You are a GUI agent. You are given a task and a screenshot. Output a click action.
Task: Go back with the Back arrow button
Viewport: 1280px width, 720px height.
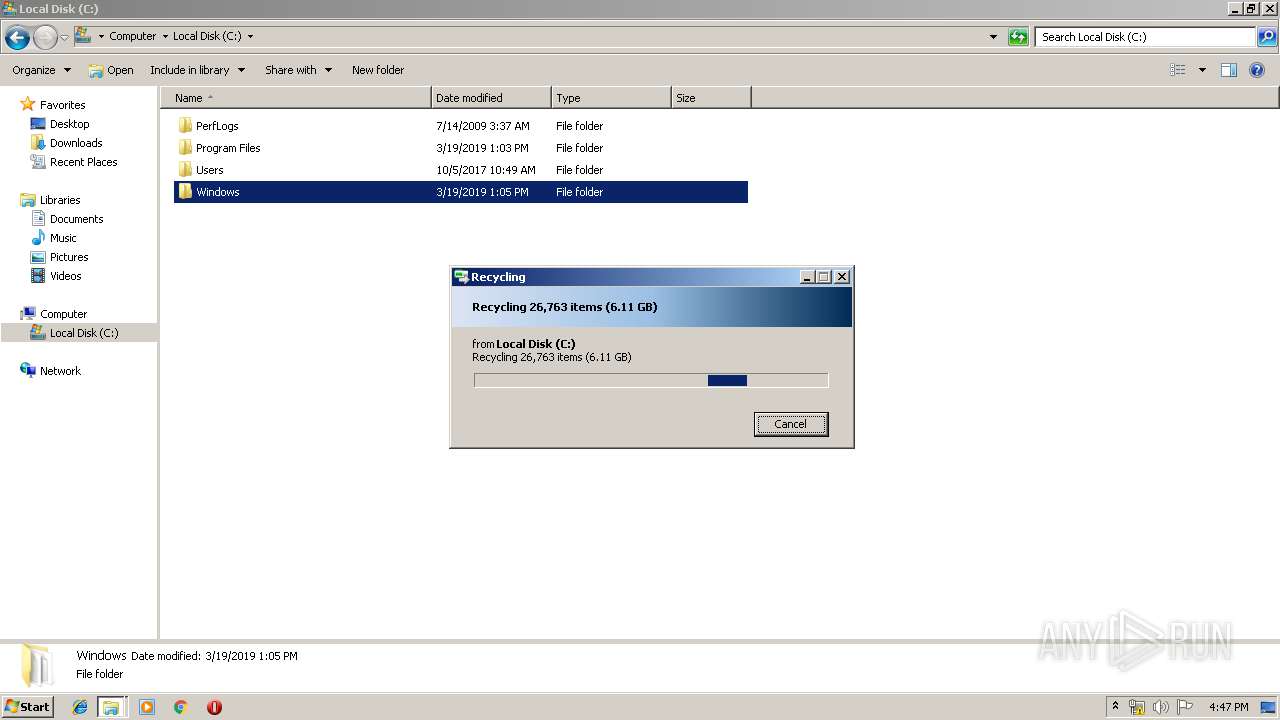pyautogui.click(x=17, y=38)
